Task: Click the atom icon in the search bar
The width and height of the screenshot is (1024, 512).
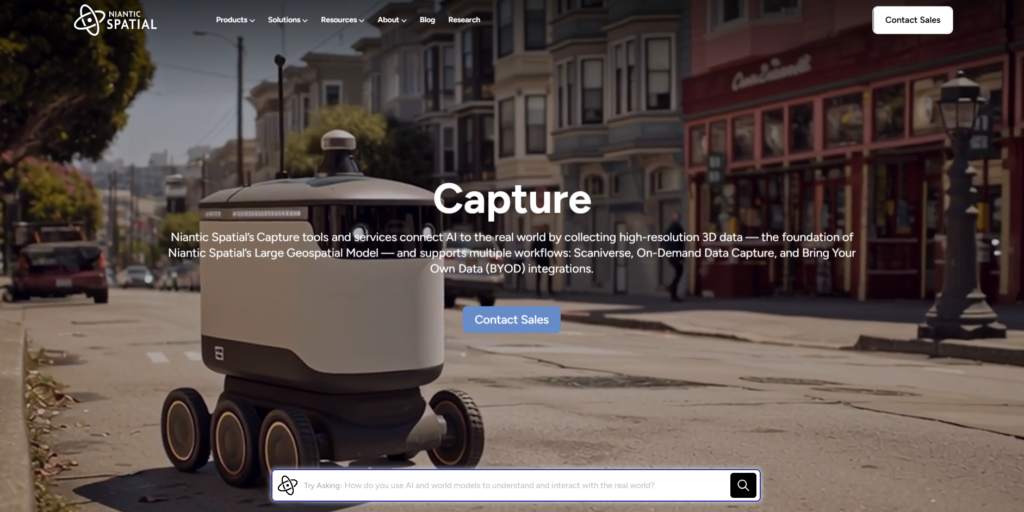Action: [288, 486]
